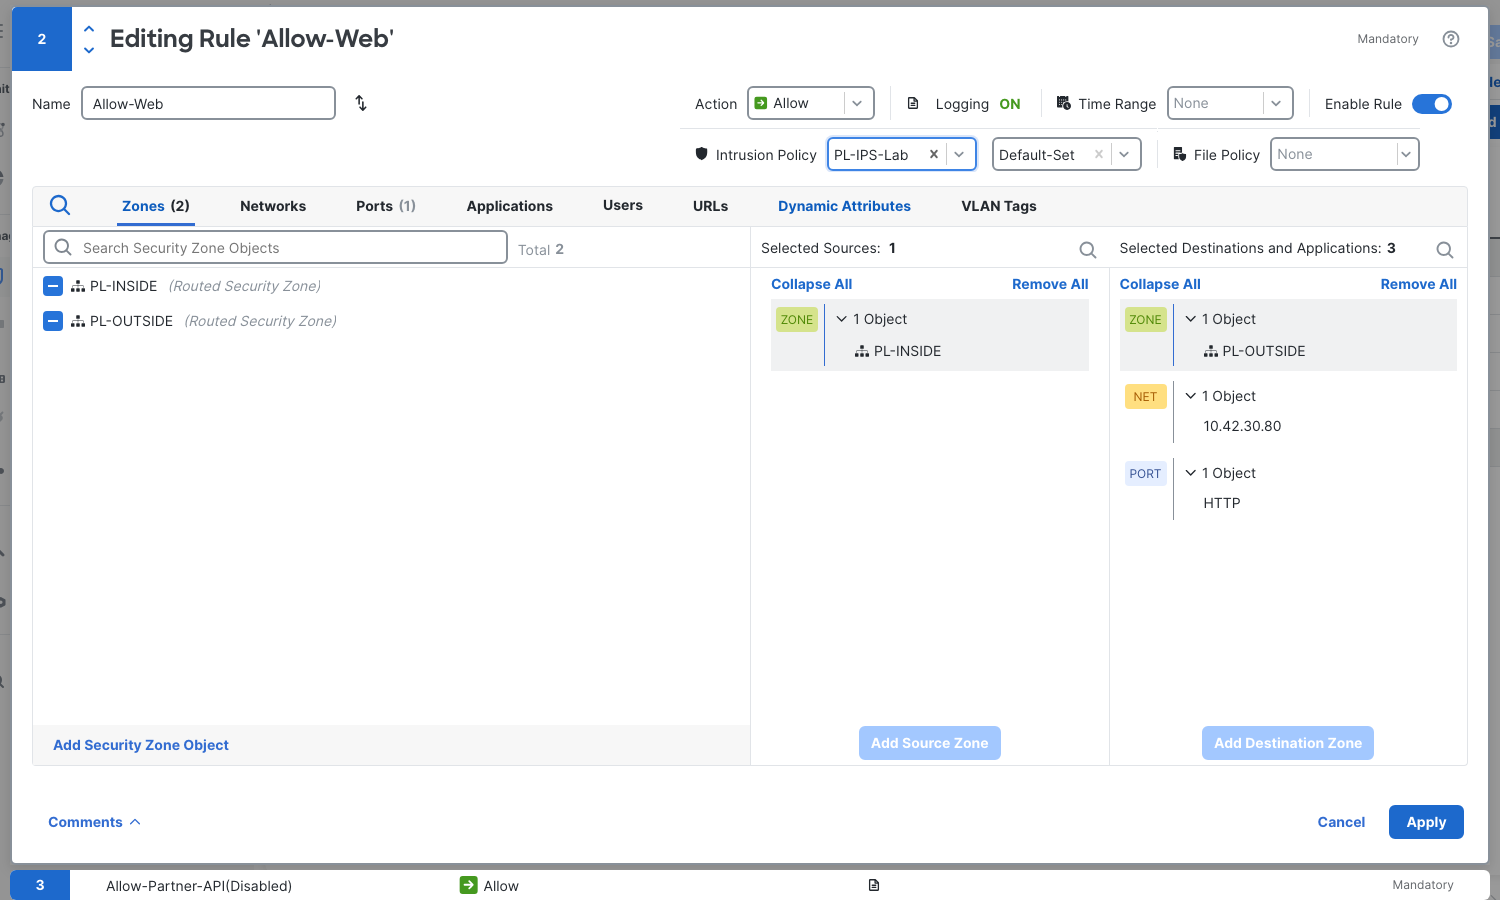Toggle the Enable Rule switch
The image size is (1500, 900).
tap(1432, 104)
